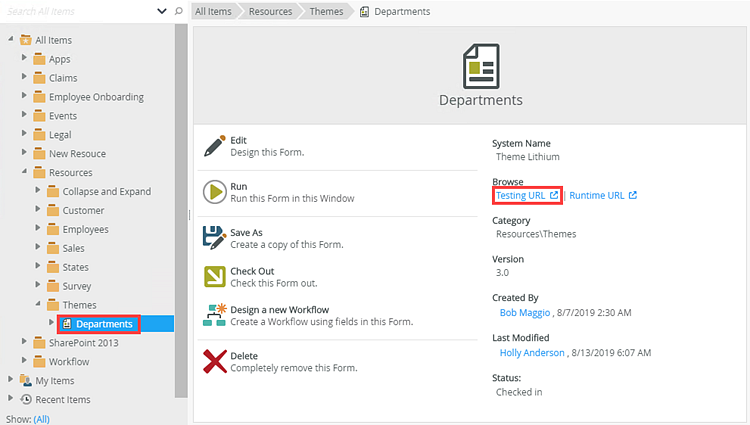Click the red Delete X icon

click(x=214, y=361)
